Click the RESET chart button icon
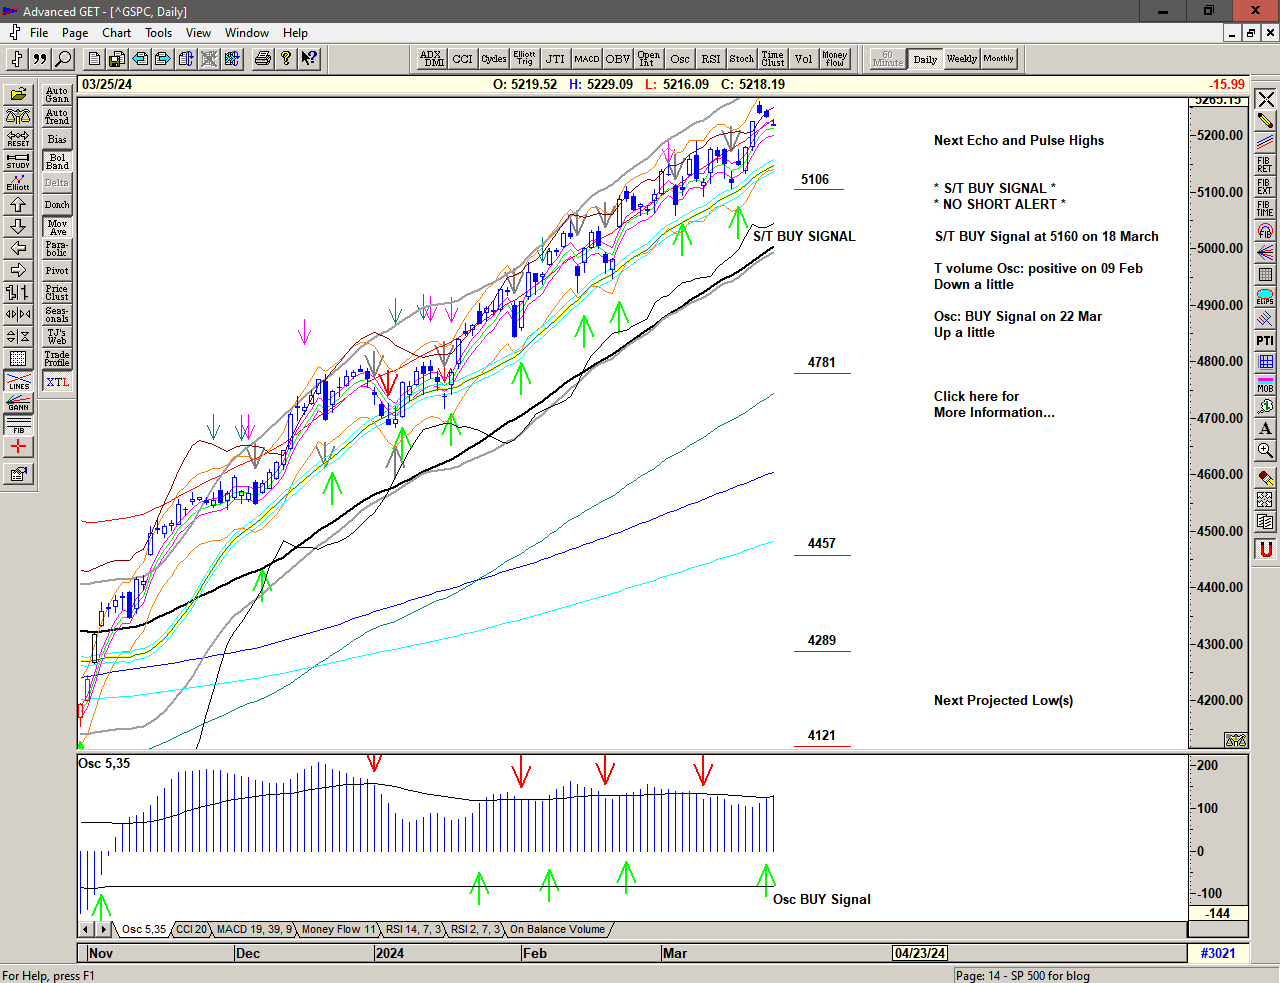The image size is (1280, 983). click(18, 138)
